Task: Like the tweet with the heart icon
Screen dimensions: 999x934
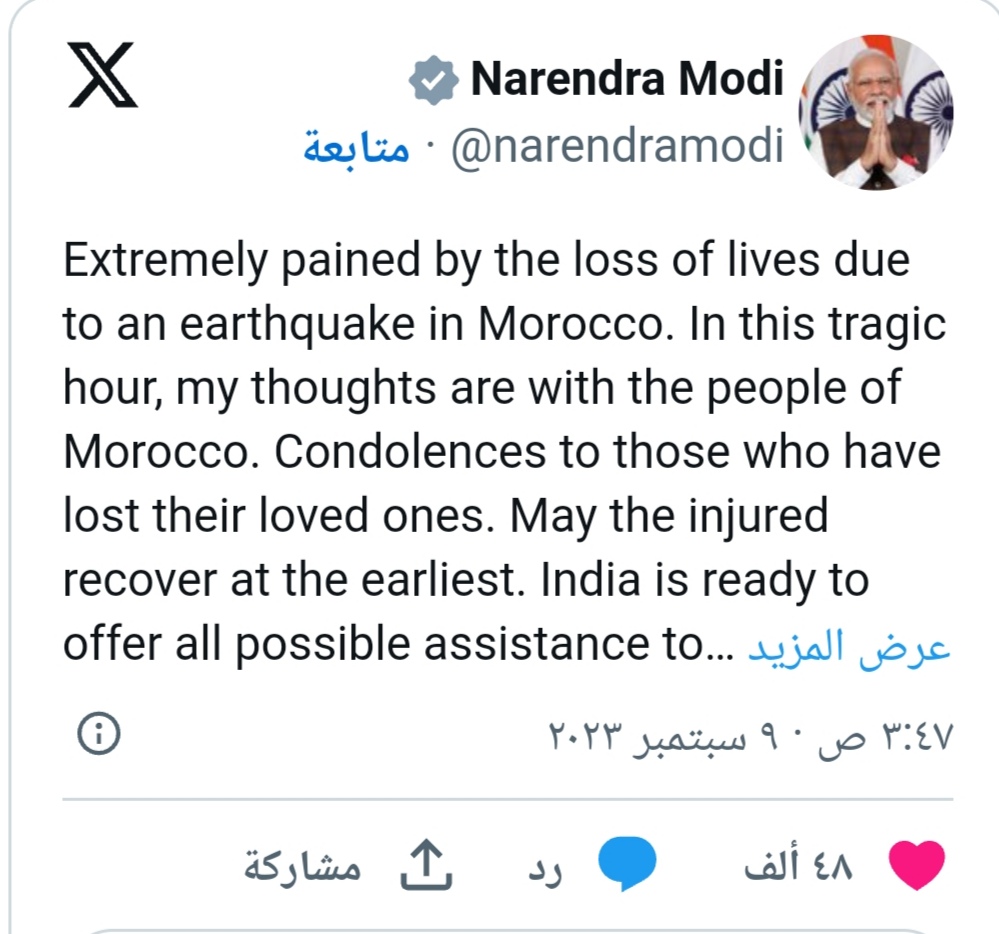Action: (x=916, y=866)
